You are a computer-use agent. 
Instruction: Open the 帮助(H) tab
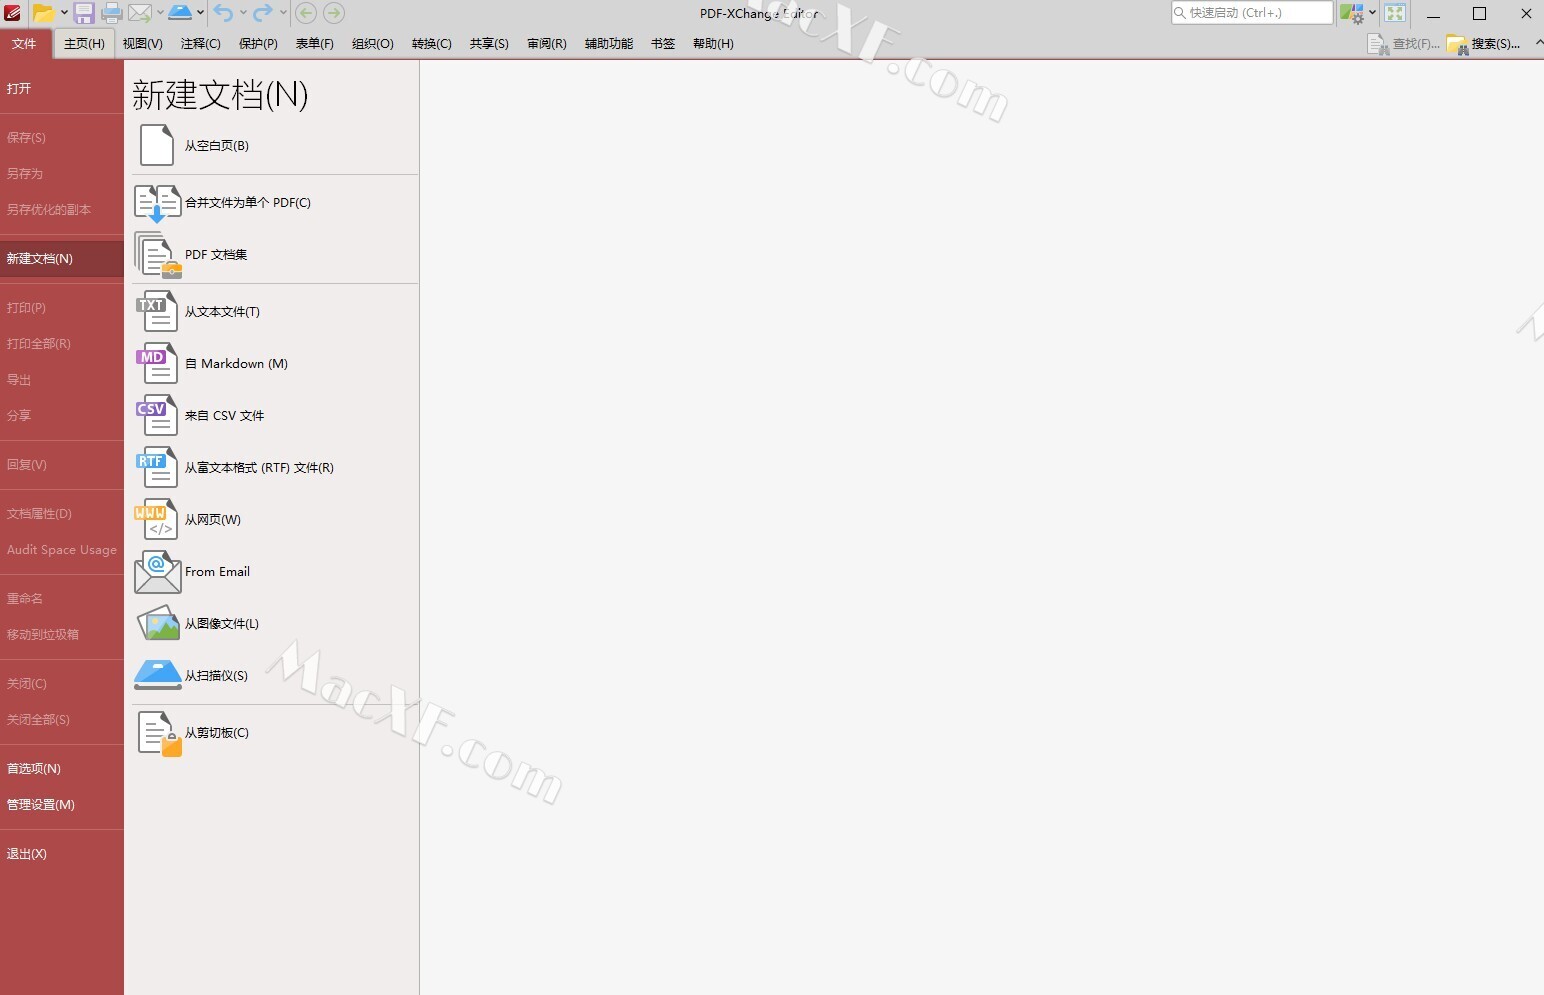click(x=713, y=44)
